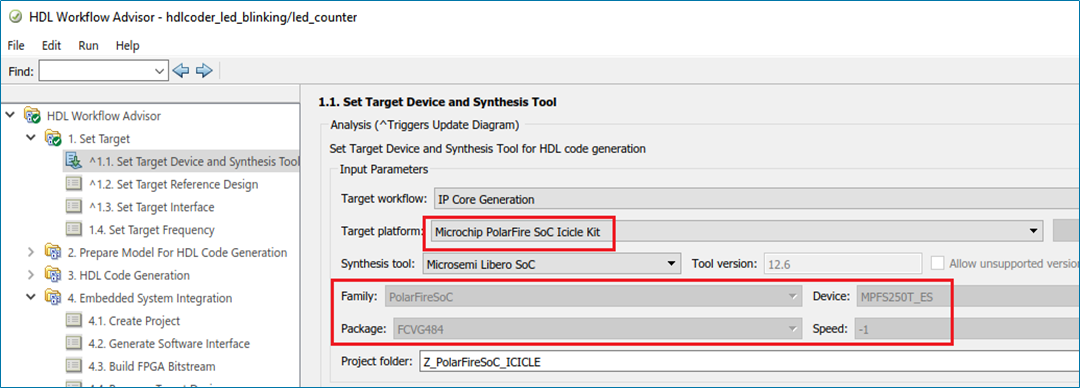Click the Tool version field showing 12.6
The height and width of the screenshot is (388, 1080).
pyautogui.click(x=842, y=263)
